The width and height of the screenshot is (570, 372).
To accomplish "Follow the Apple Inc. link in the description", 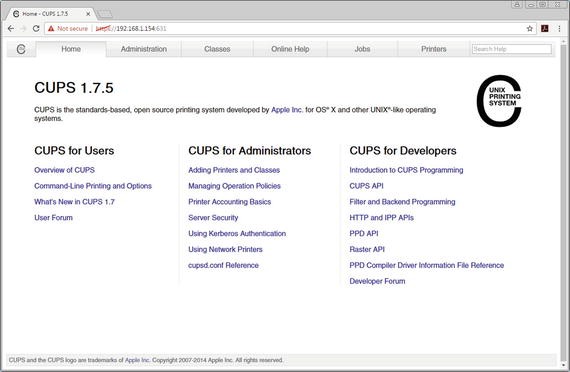I will [x=287, y=110].
